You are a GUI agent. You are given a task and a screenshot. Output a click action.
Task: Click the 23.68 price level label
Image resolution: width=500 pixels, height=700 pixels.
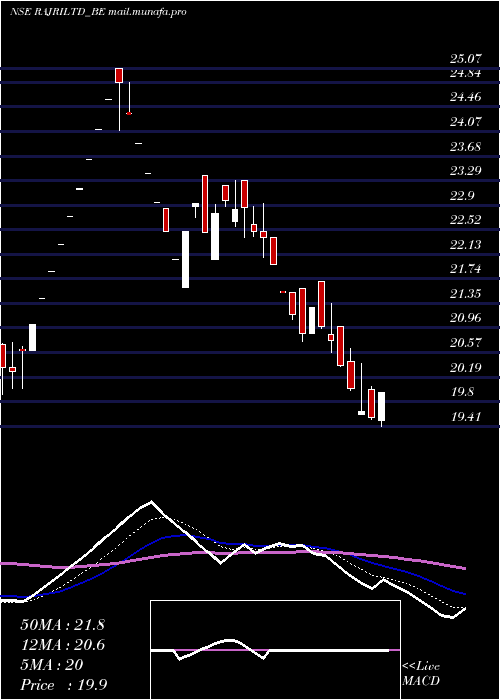466,146
